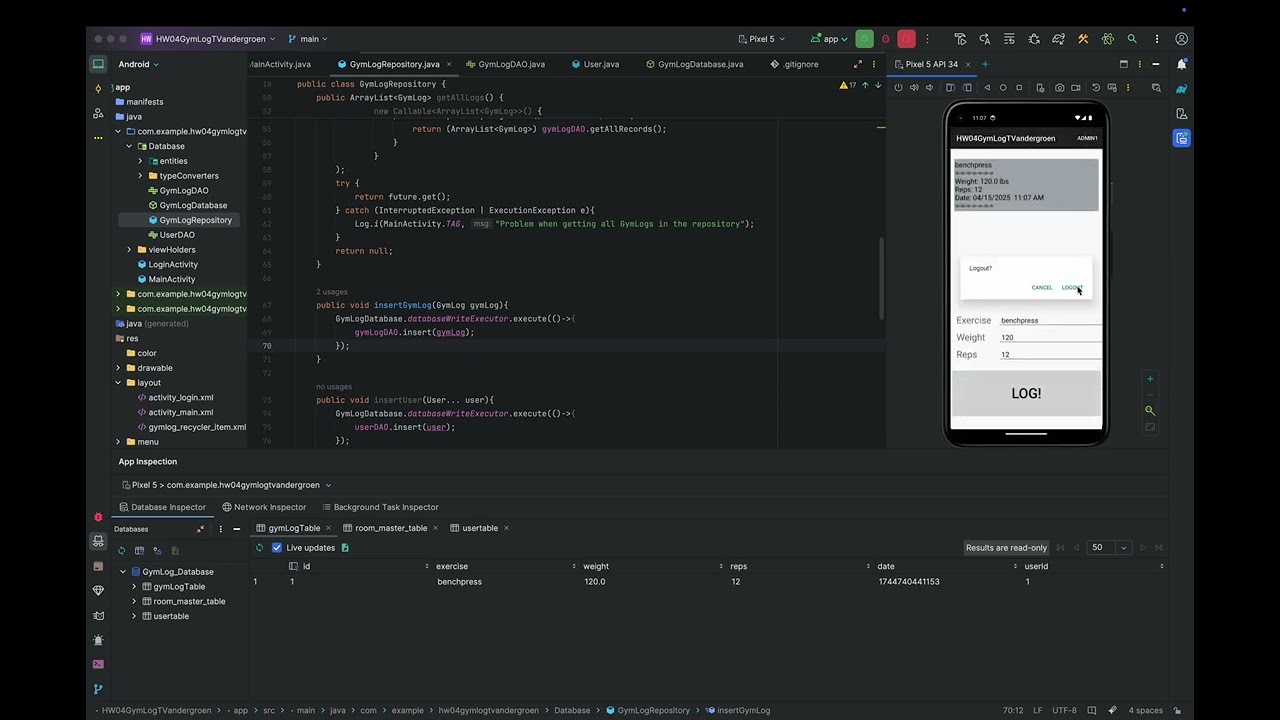Collapse the GymLog_Database tree node
1280x720 pixels.
(x=123, y=572)
